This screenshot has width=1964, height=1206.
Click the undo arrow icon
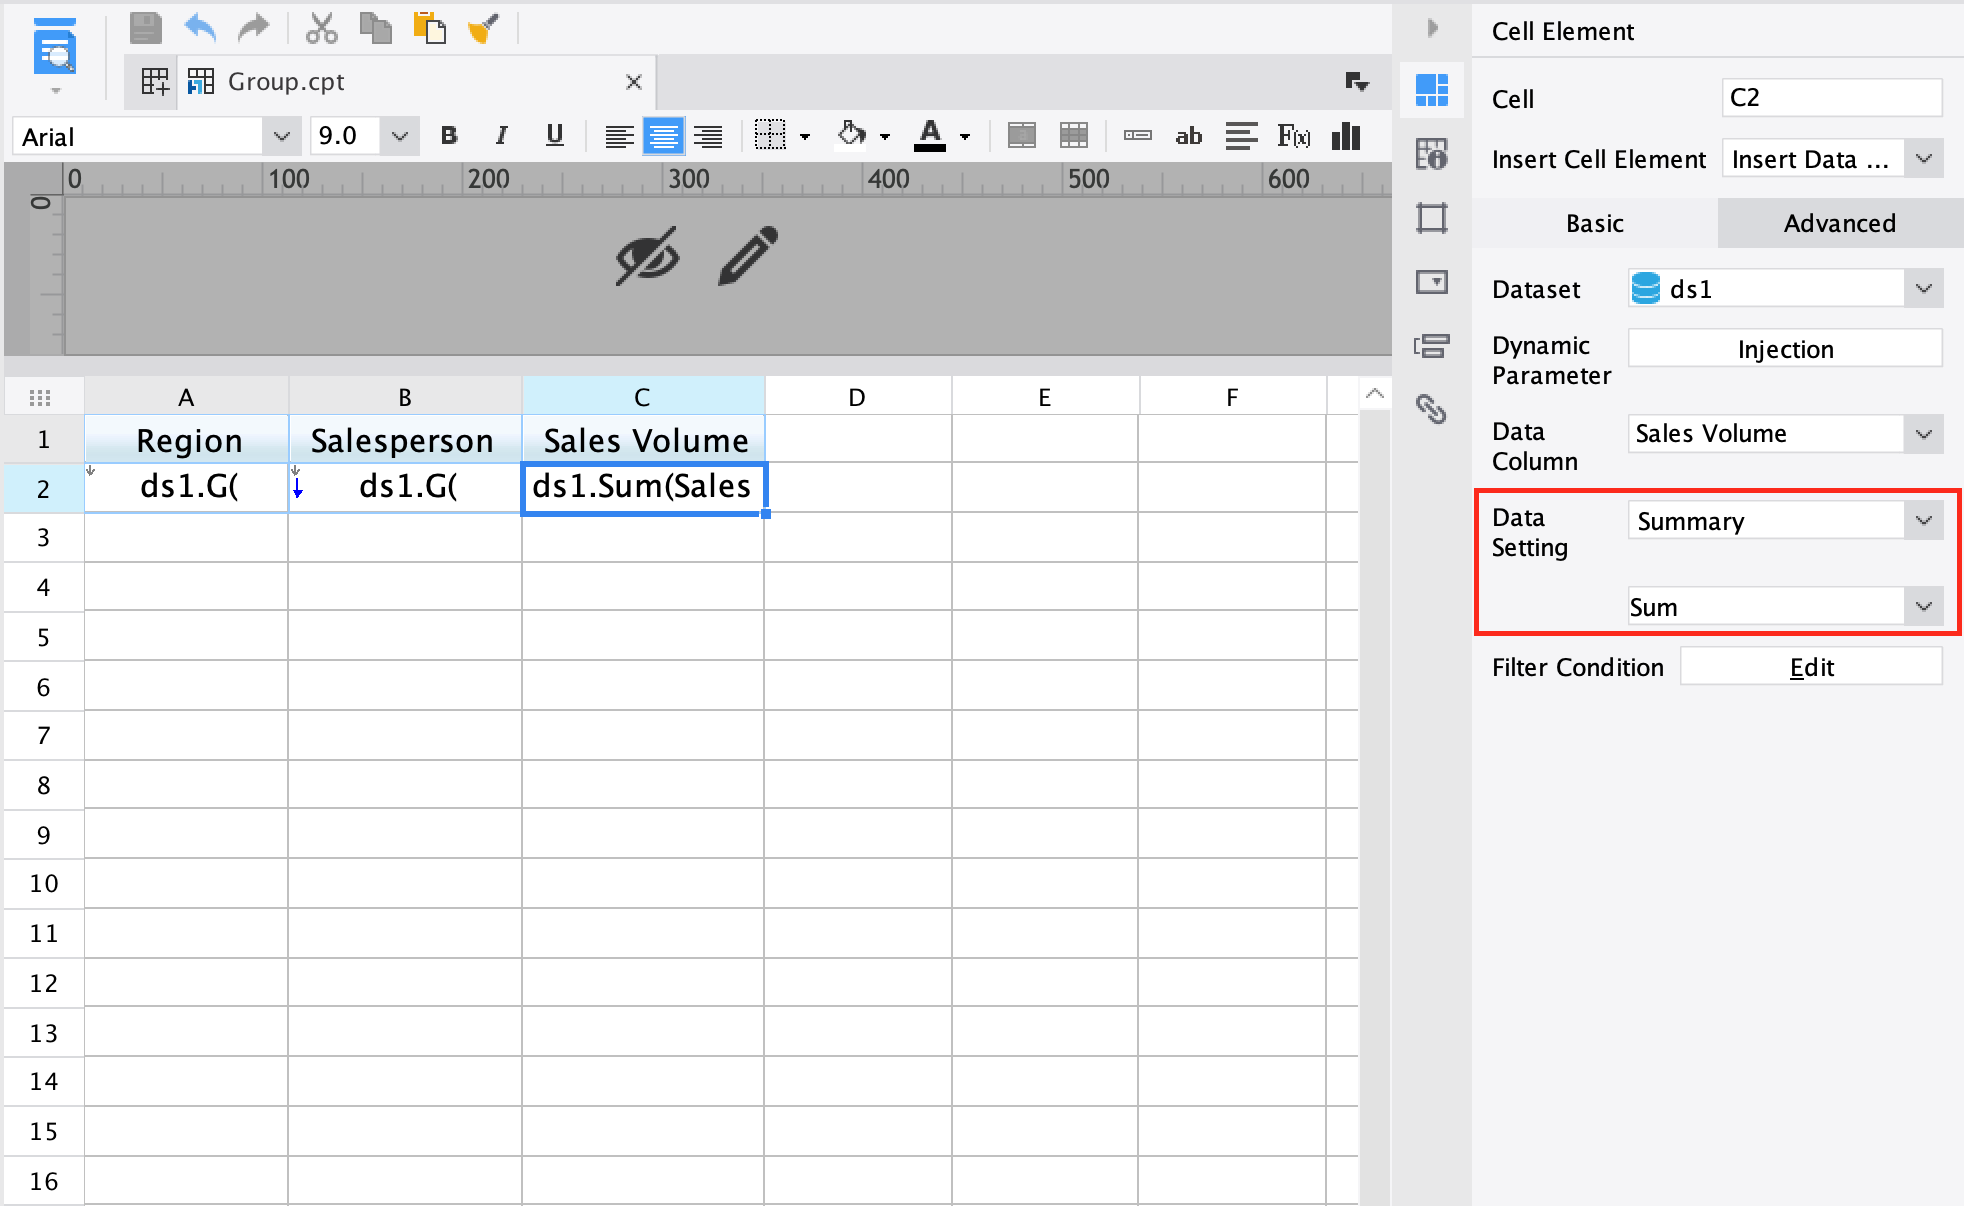[x=200, y=28]
